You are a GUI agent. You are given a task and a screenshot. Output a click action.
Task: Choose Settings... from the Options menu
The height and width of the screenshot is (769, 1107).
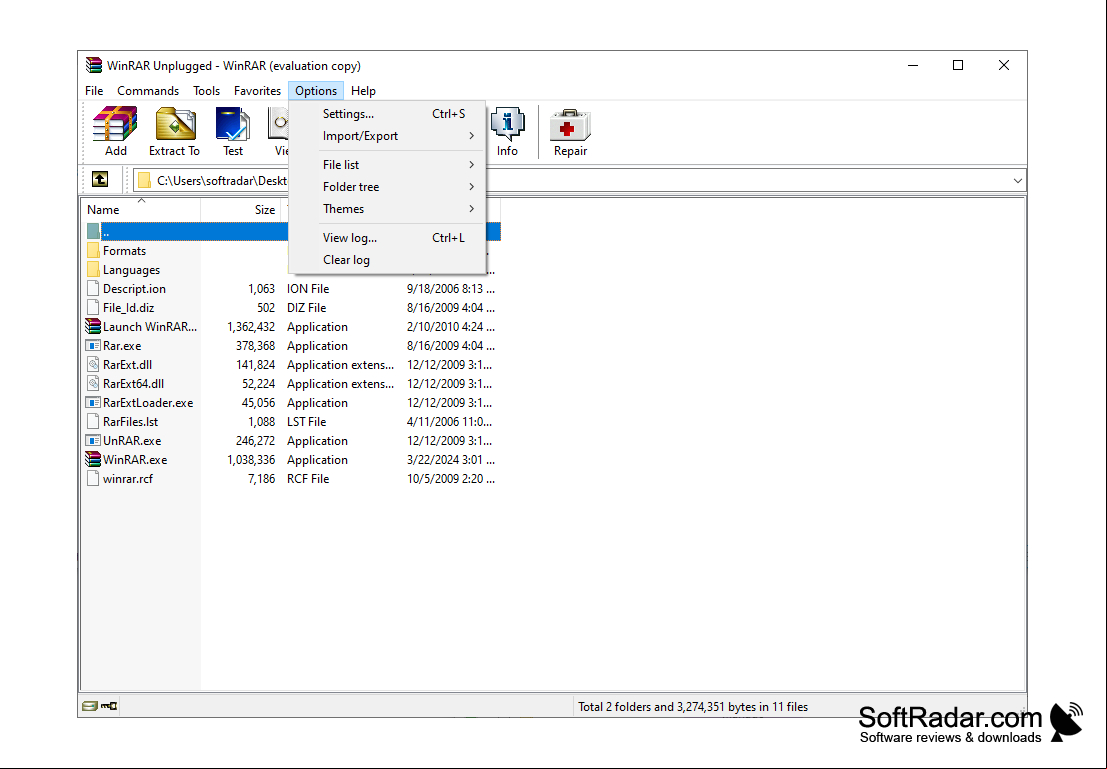pos(388,114)
